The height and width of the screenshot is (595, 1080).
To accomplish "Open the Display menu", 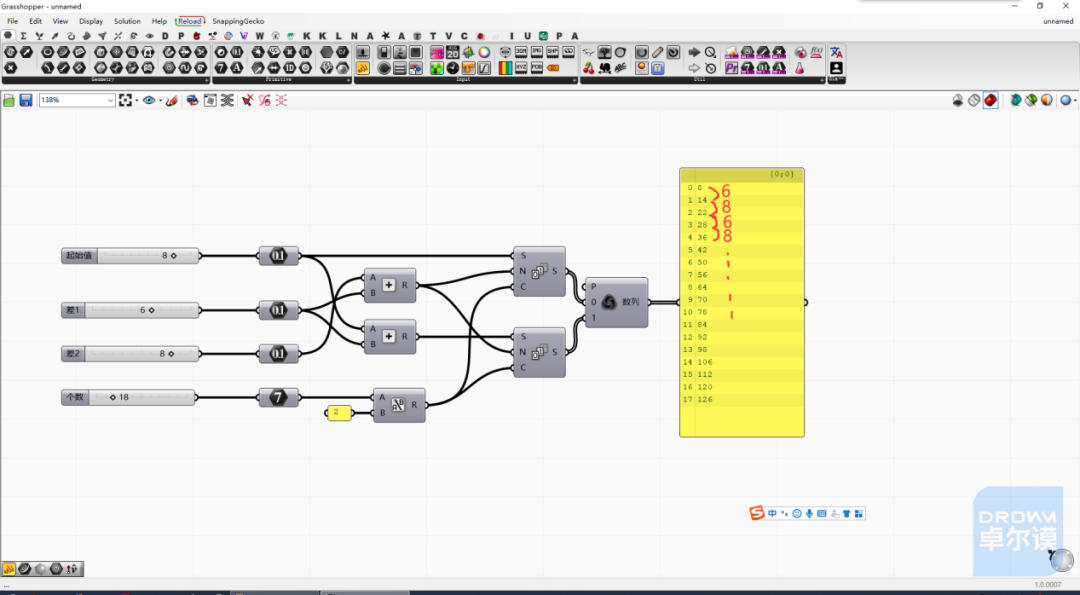I will 91,21.
